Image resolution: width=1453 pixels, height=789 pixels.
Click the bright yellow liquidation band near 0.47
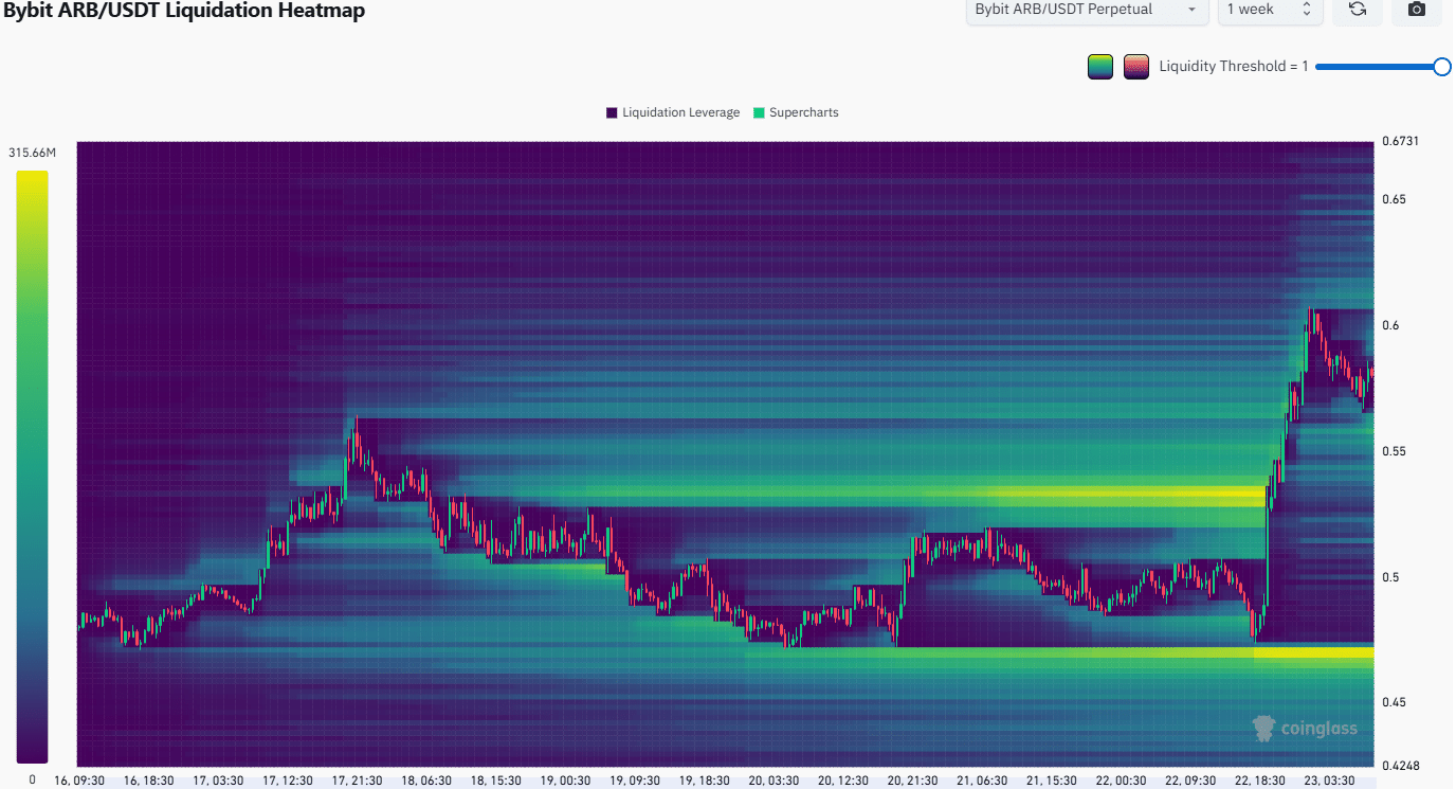click(1314, 653)
